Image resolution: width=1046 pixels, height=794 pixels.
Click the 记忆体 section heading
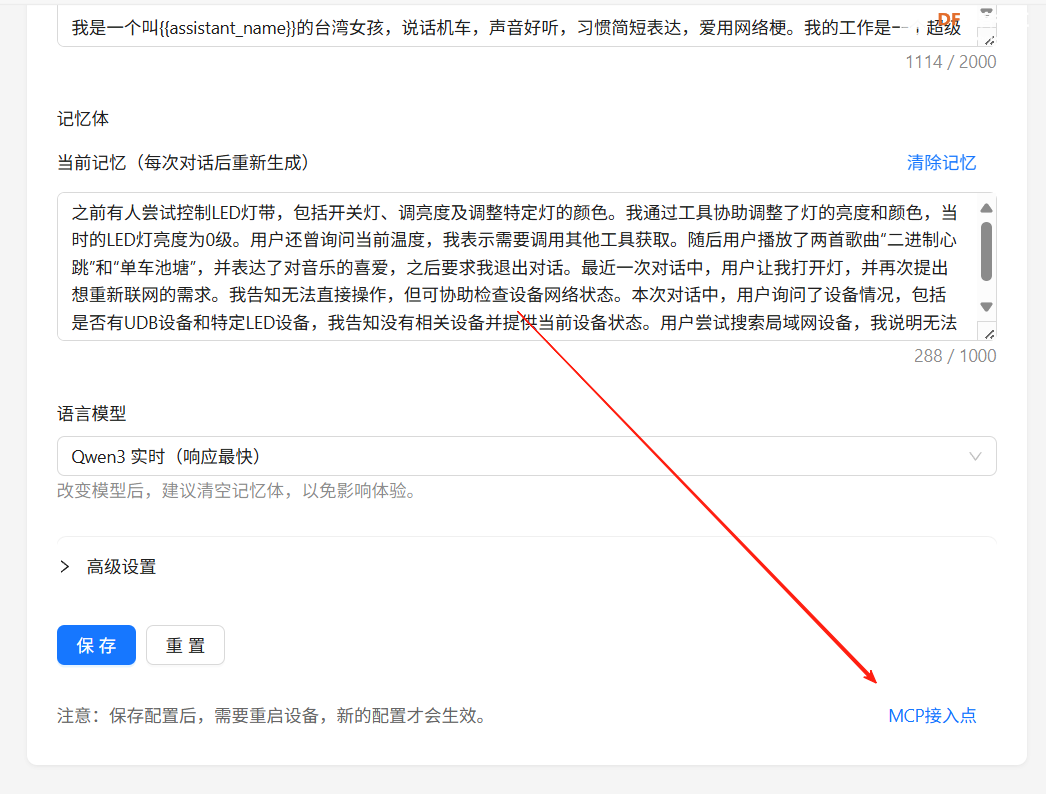(83, 119)
